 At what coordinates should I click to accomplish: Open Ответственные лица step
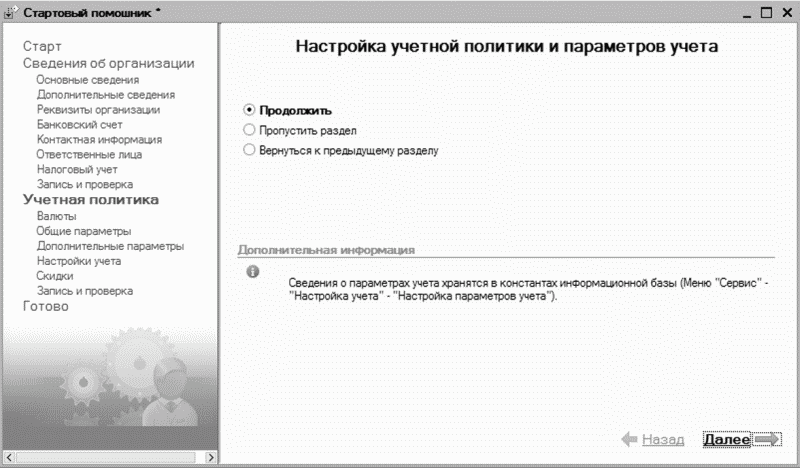tap(89, 155)
